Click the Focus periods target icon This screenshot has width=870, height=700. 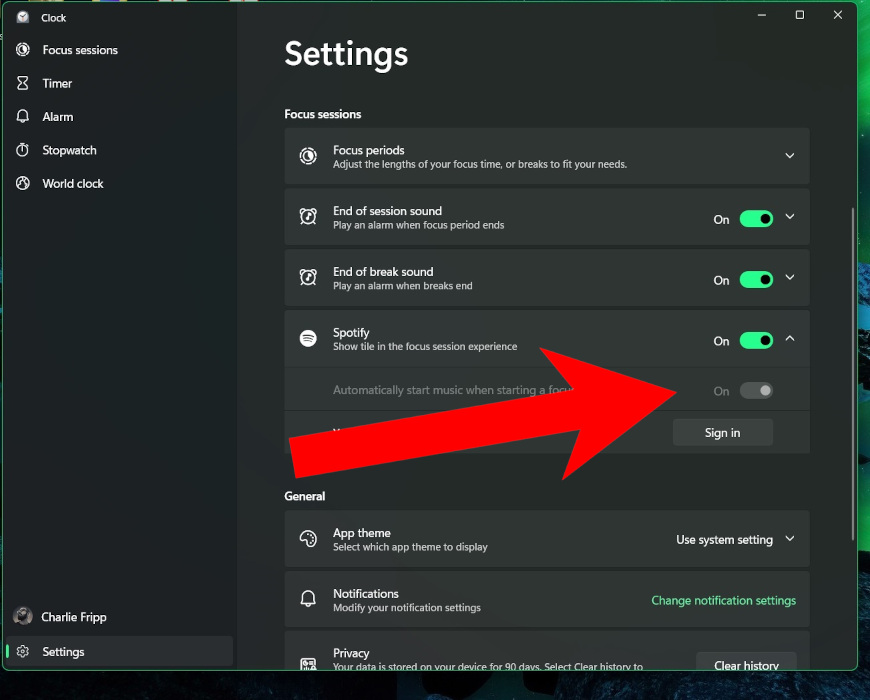tap(308, 156)
